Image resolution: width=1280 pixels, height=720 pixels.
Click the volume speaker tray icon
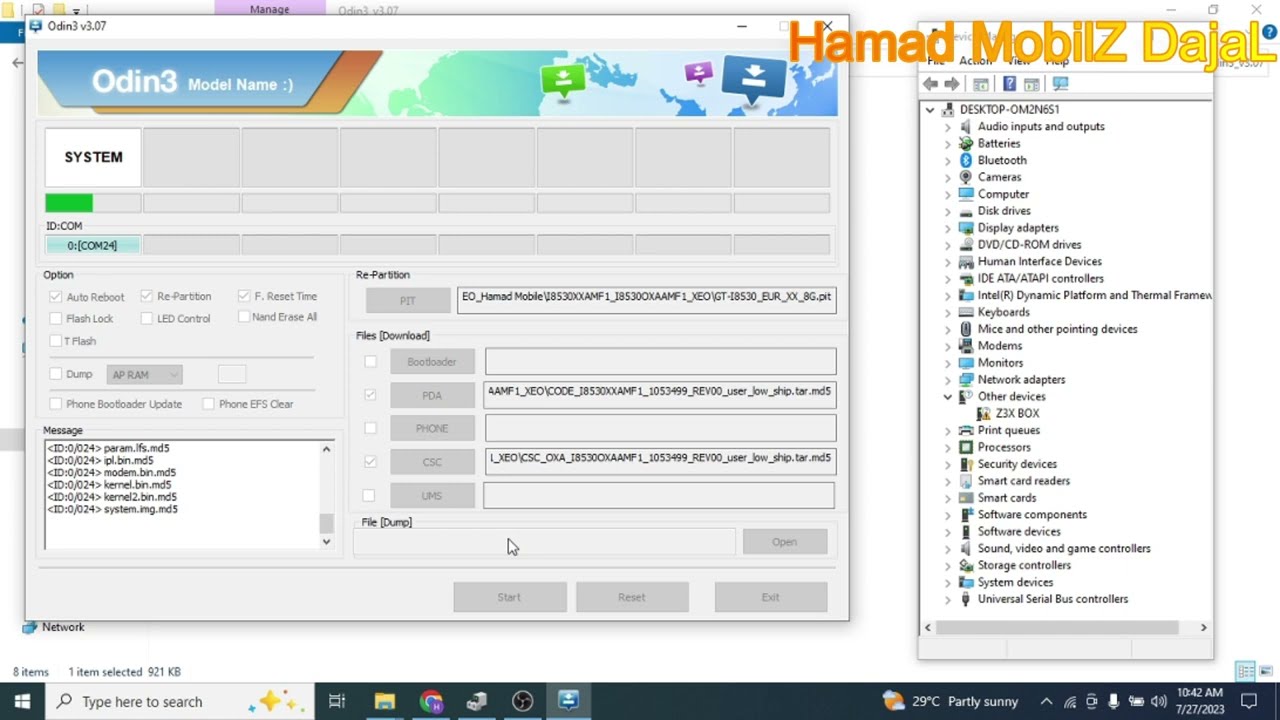click(x=1159, y=701)
